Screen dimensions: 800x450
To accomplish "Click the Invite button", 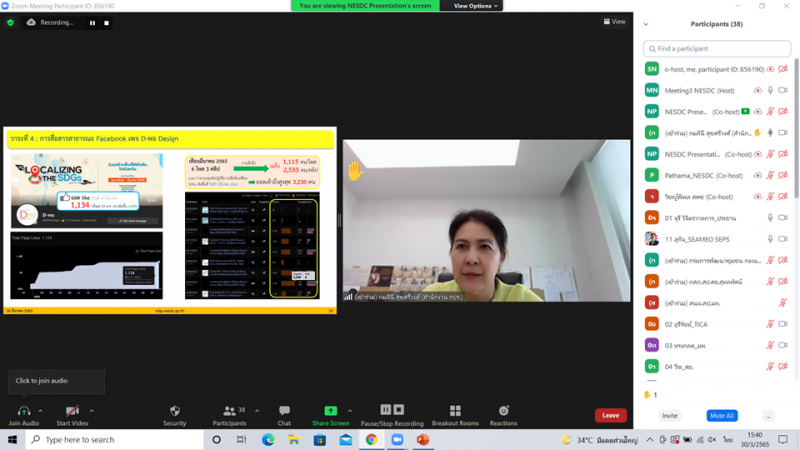I will [x=669, y=416].
